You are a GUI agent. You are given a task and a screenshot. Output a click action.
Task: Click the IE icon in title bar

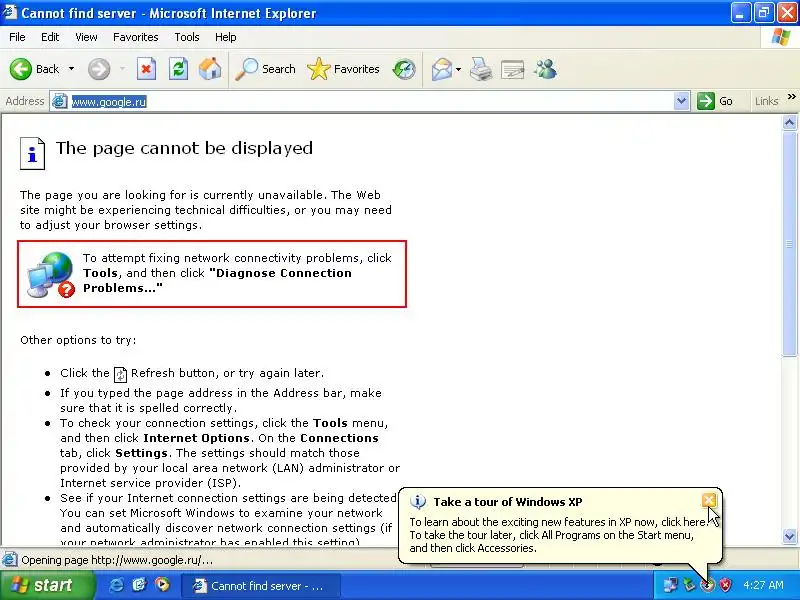[x=10, y=12]
